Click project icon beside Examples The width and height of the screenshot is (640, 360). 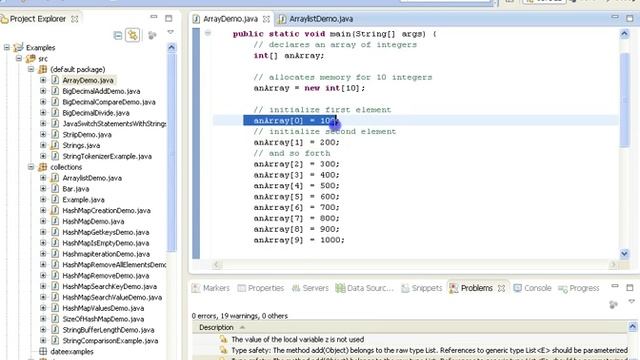18,47
